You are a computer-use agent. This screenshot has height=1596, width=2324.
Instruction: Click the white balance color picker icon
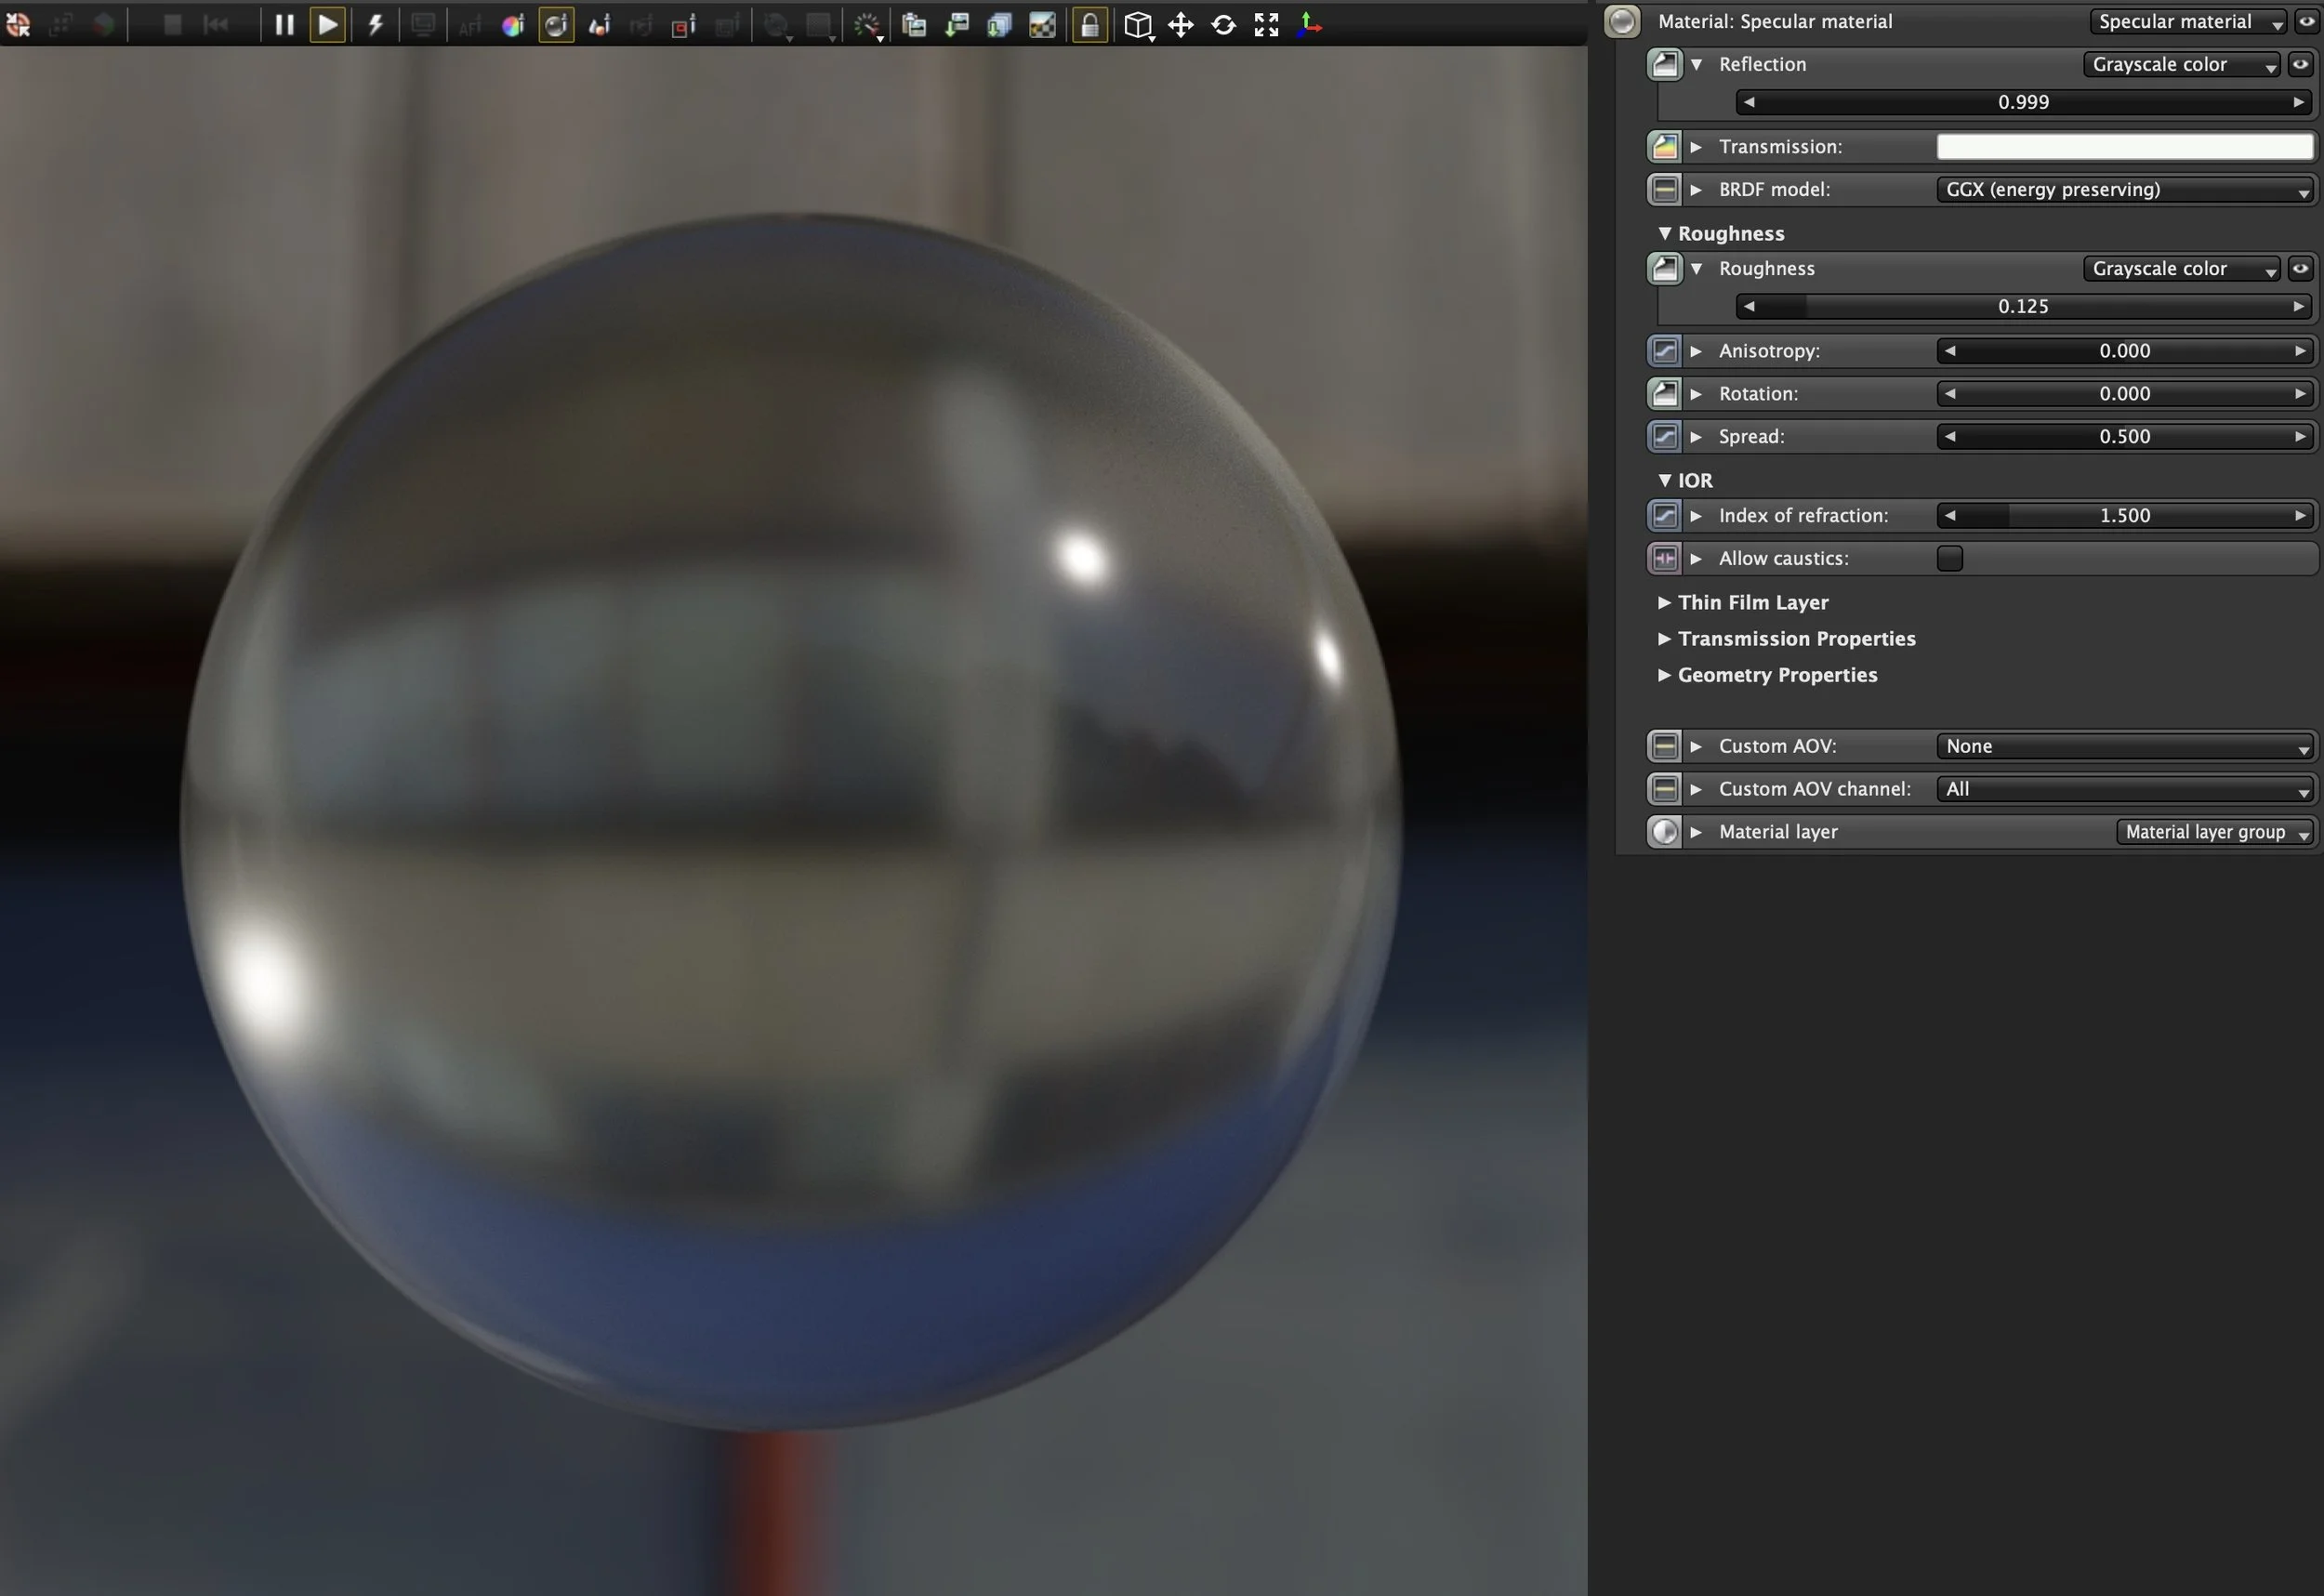click(x=512, y=25)
